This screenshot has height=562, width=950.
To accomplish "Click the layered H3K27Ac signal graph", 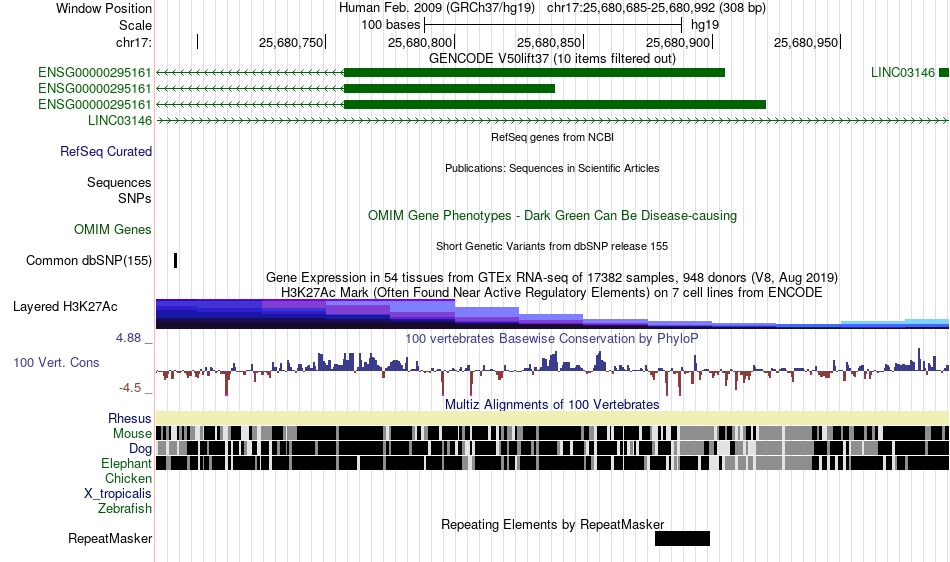I will (552, 314).
